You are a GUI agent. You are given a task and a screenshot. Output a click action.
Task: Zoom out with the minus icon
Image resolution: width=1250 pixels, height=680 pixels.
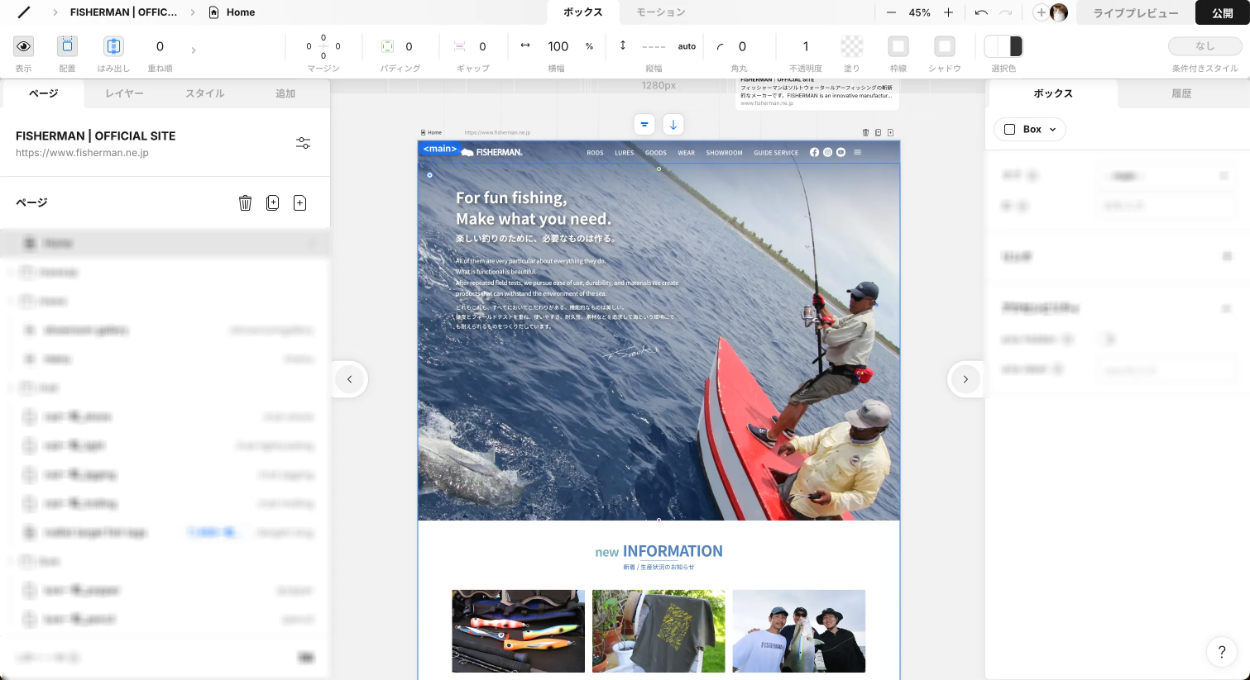coord(891,13)
